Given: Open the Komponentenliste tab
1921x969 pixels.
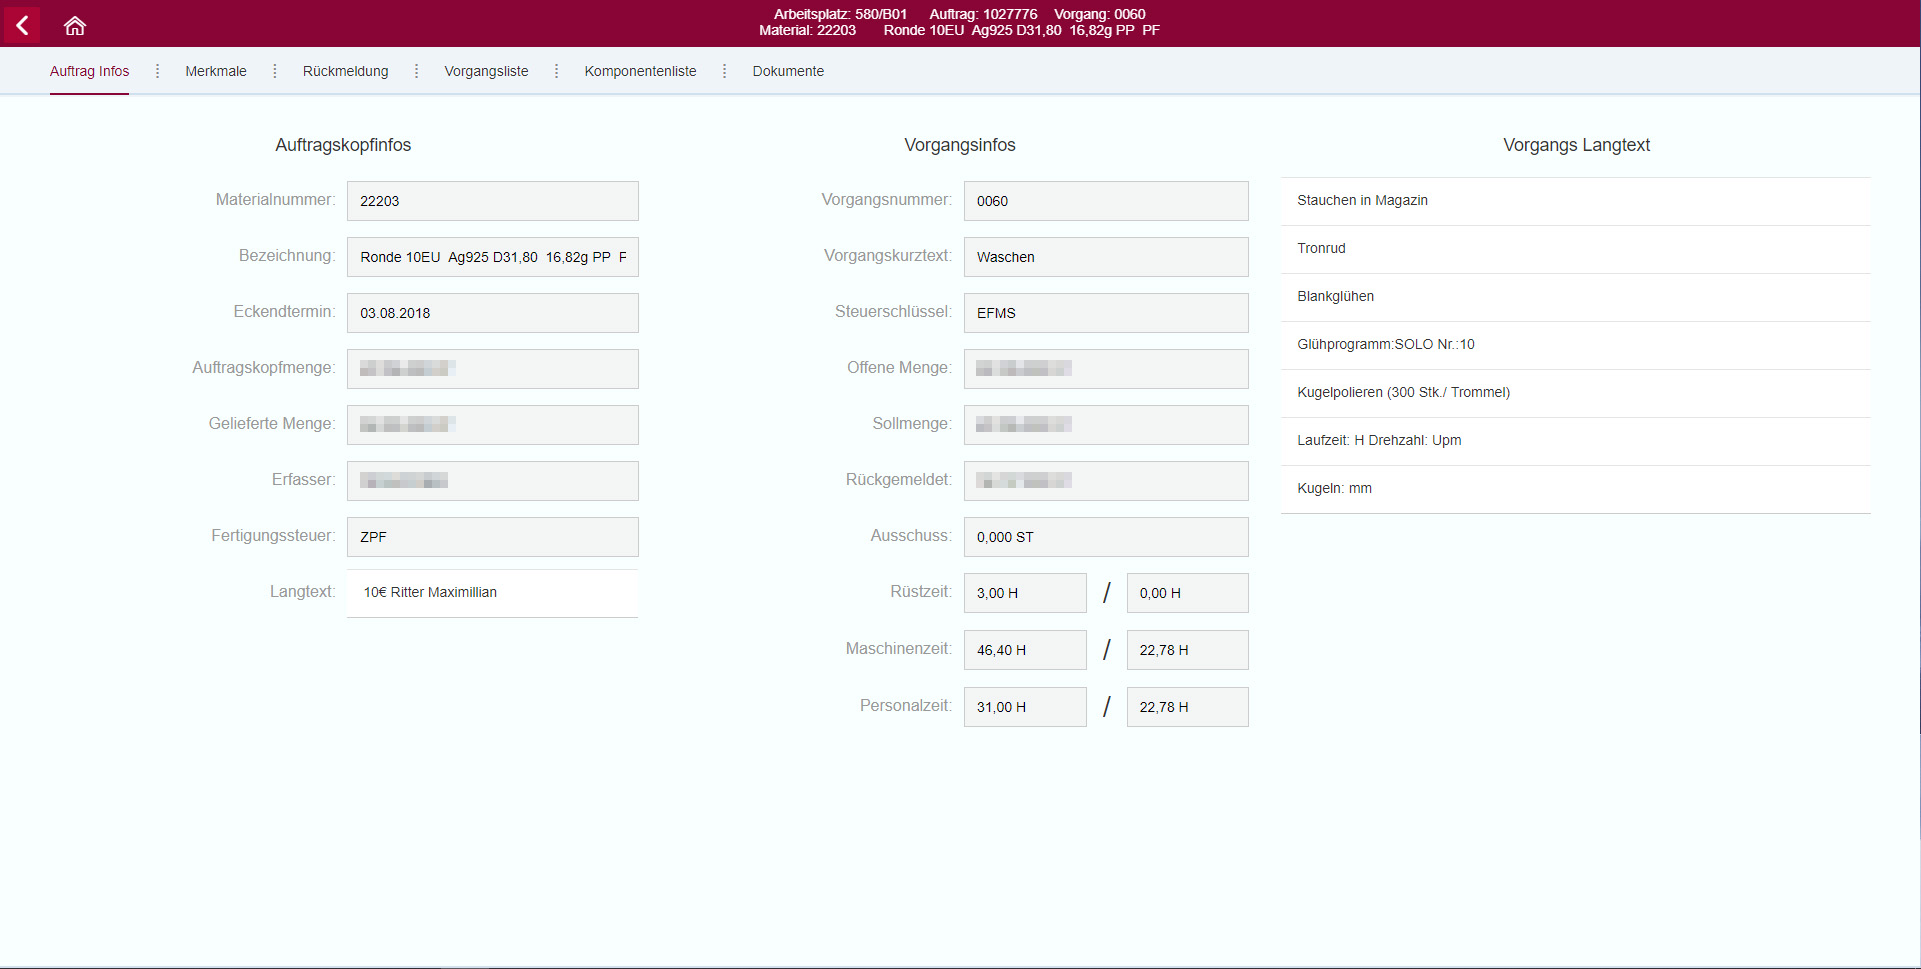Looking at the screenshot, I should [x=640, y=71].
